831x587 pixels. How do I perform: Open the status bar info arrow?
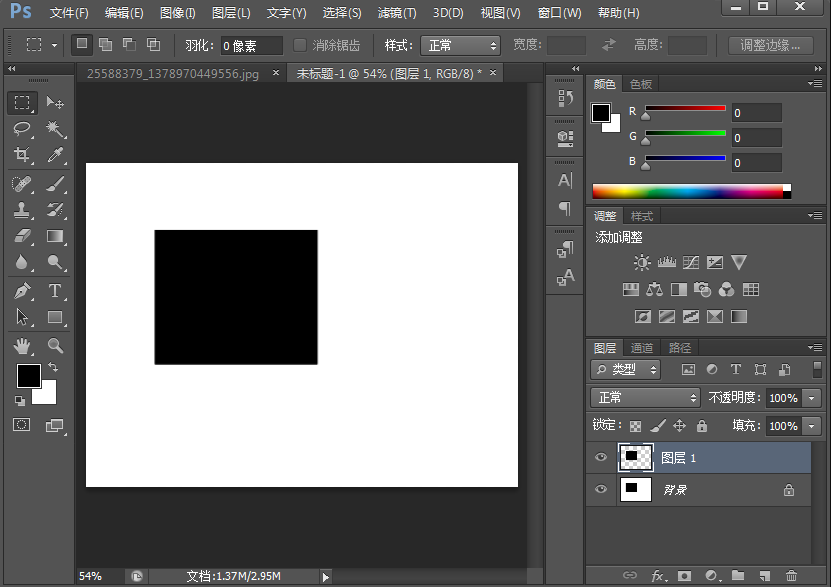point(325,576)
